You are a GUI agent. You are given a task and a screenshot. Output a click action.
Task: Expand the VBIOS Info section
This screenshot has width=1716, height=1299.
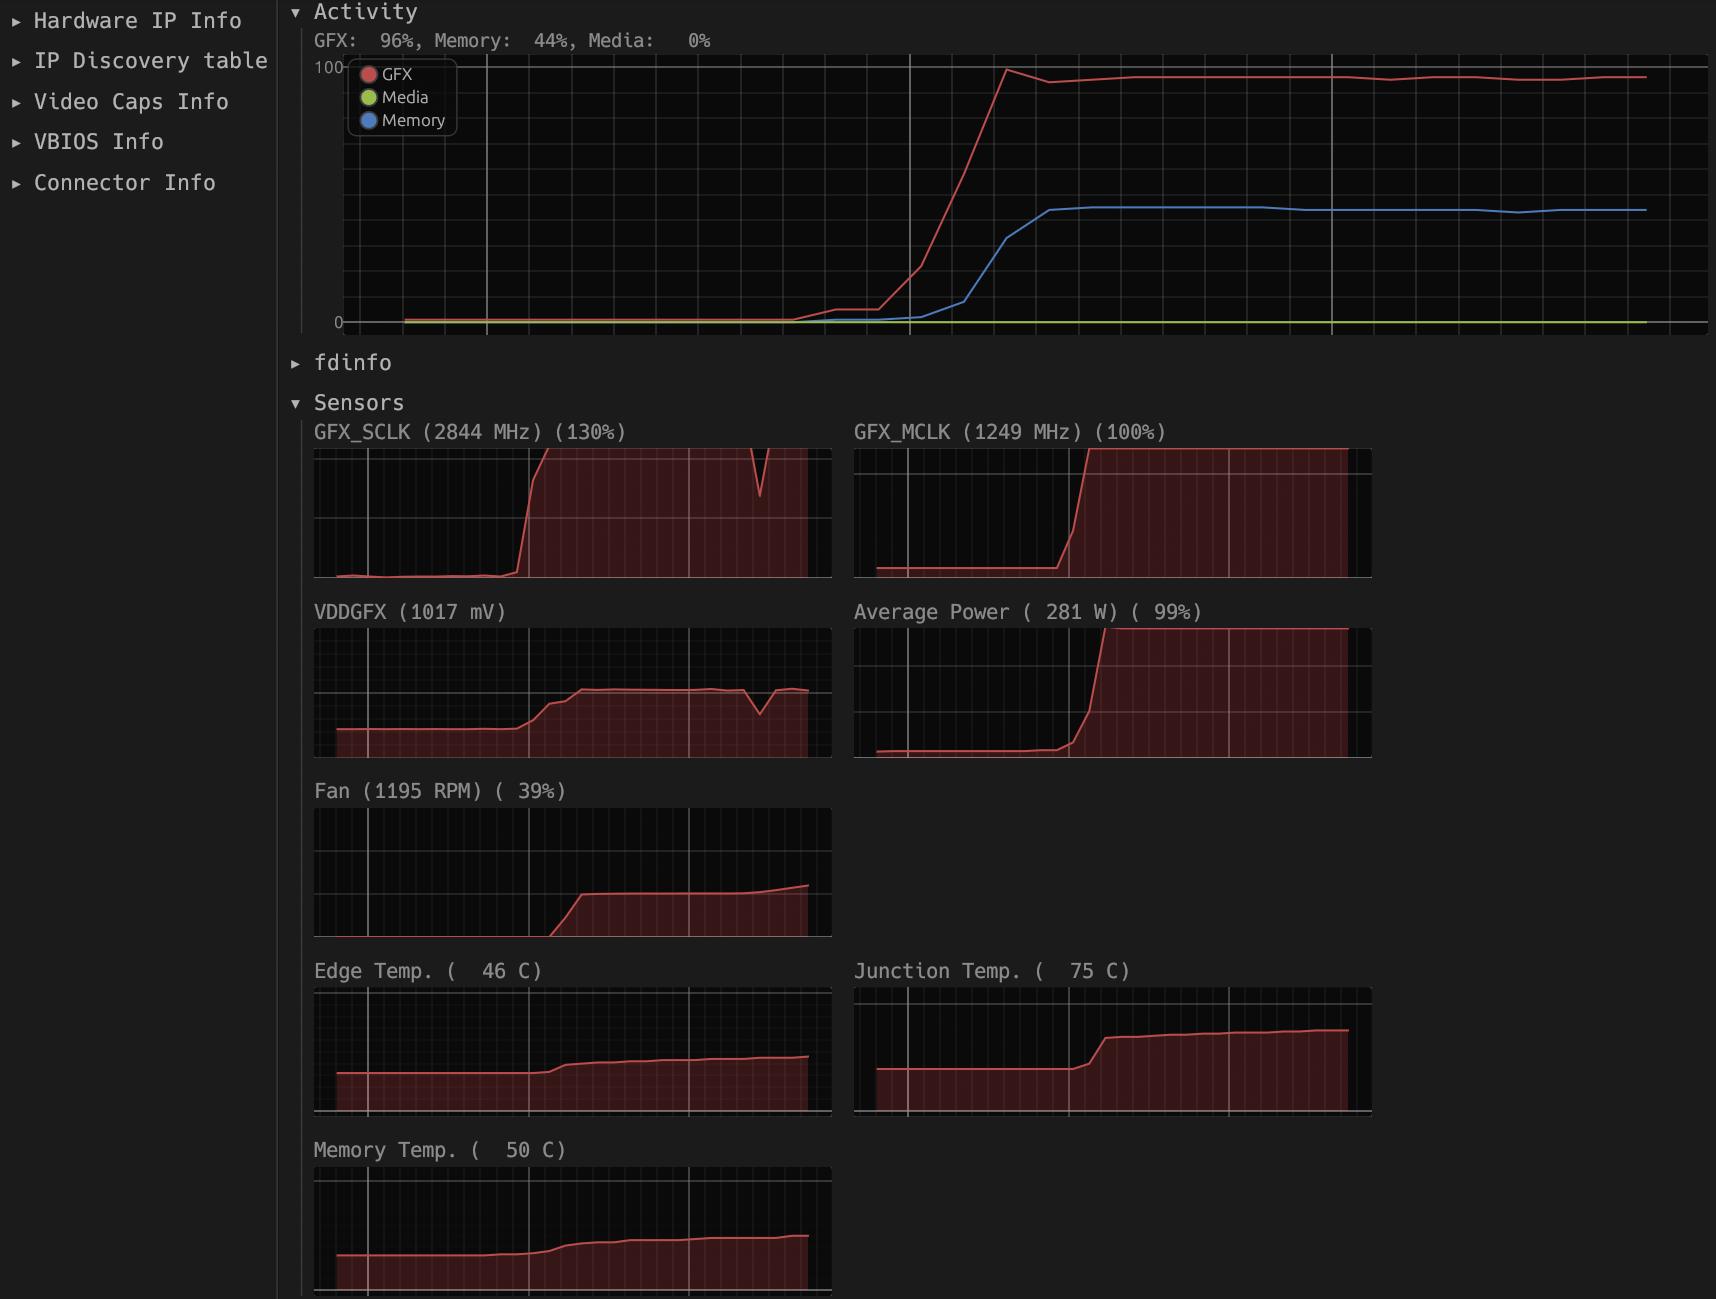(x=98, y=142)
